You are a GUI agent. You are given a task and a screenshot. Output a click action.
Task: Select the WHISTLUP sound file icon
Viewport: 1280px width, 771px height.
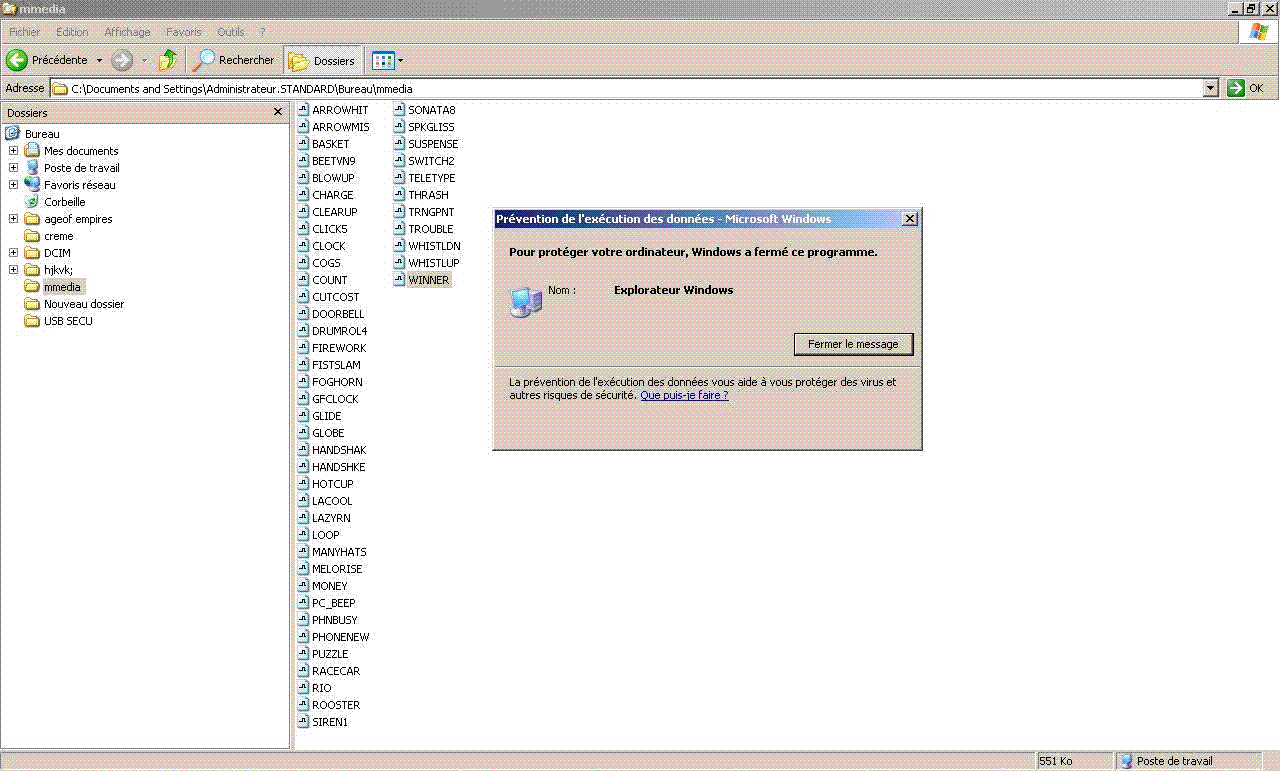click(x=399, y=263)
